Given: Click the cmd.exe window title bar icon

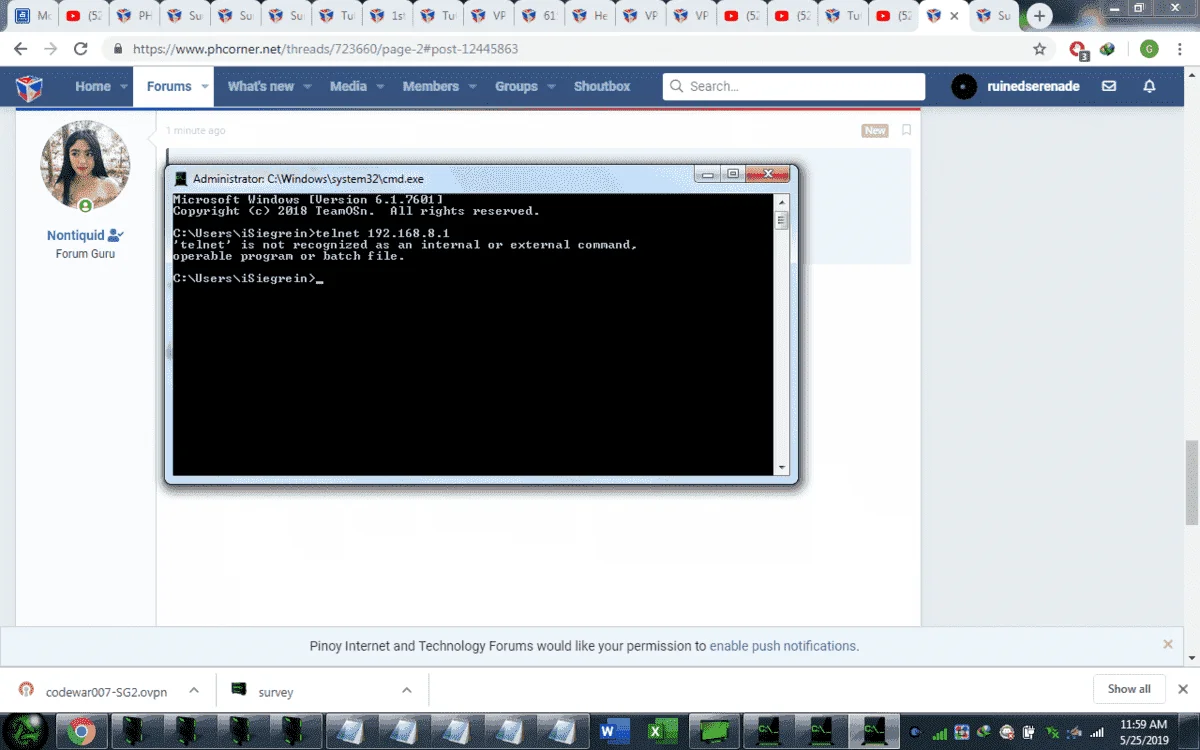Looking at the screenshot, I should click(181, 179).
